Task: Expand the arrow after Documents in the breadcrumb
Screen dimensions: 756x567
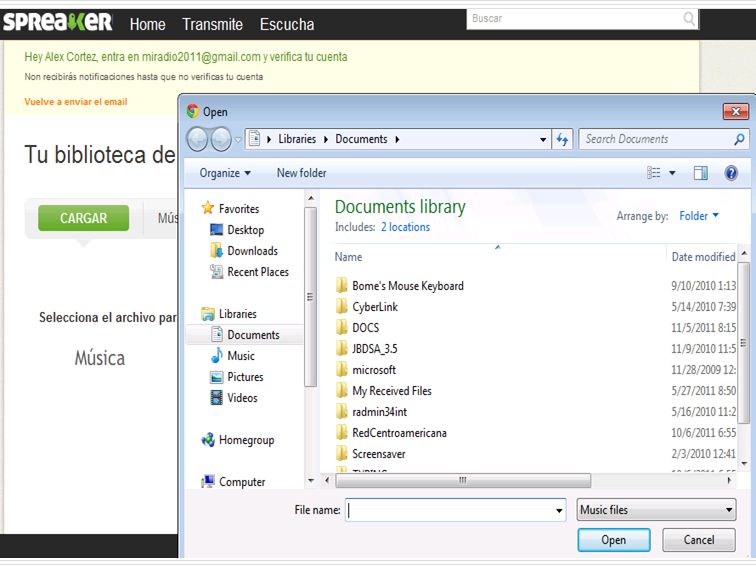Action: click(x=397, y=139)
